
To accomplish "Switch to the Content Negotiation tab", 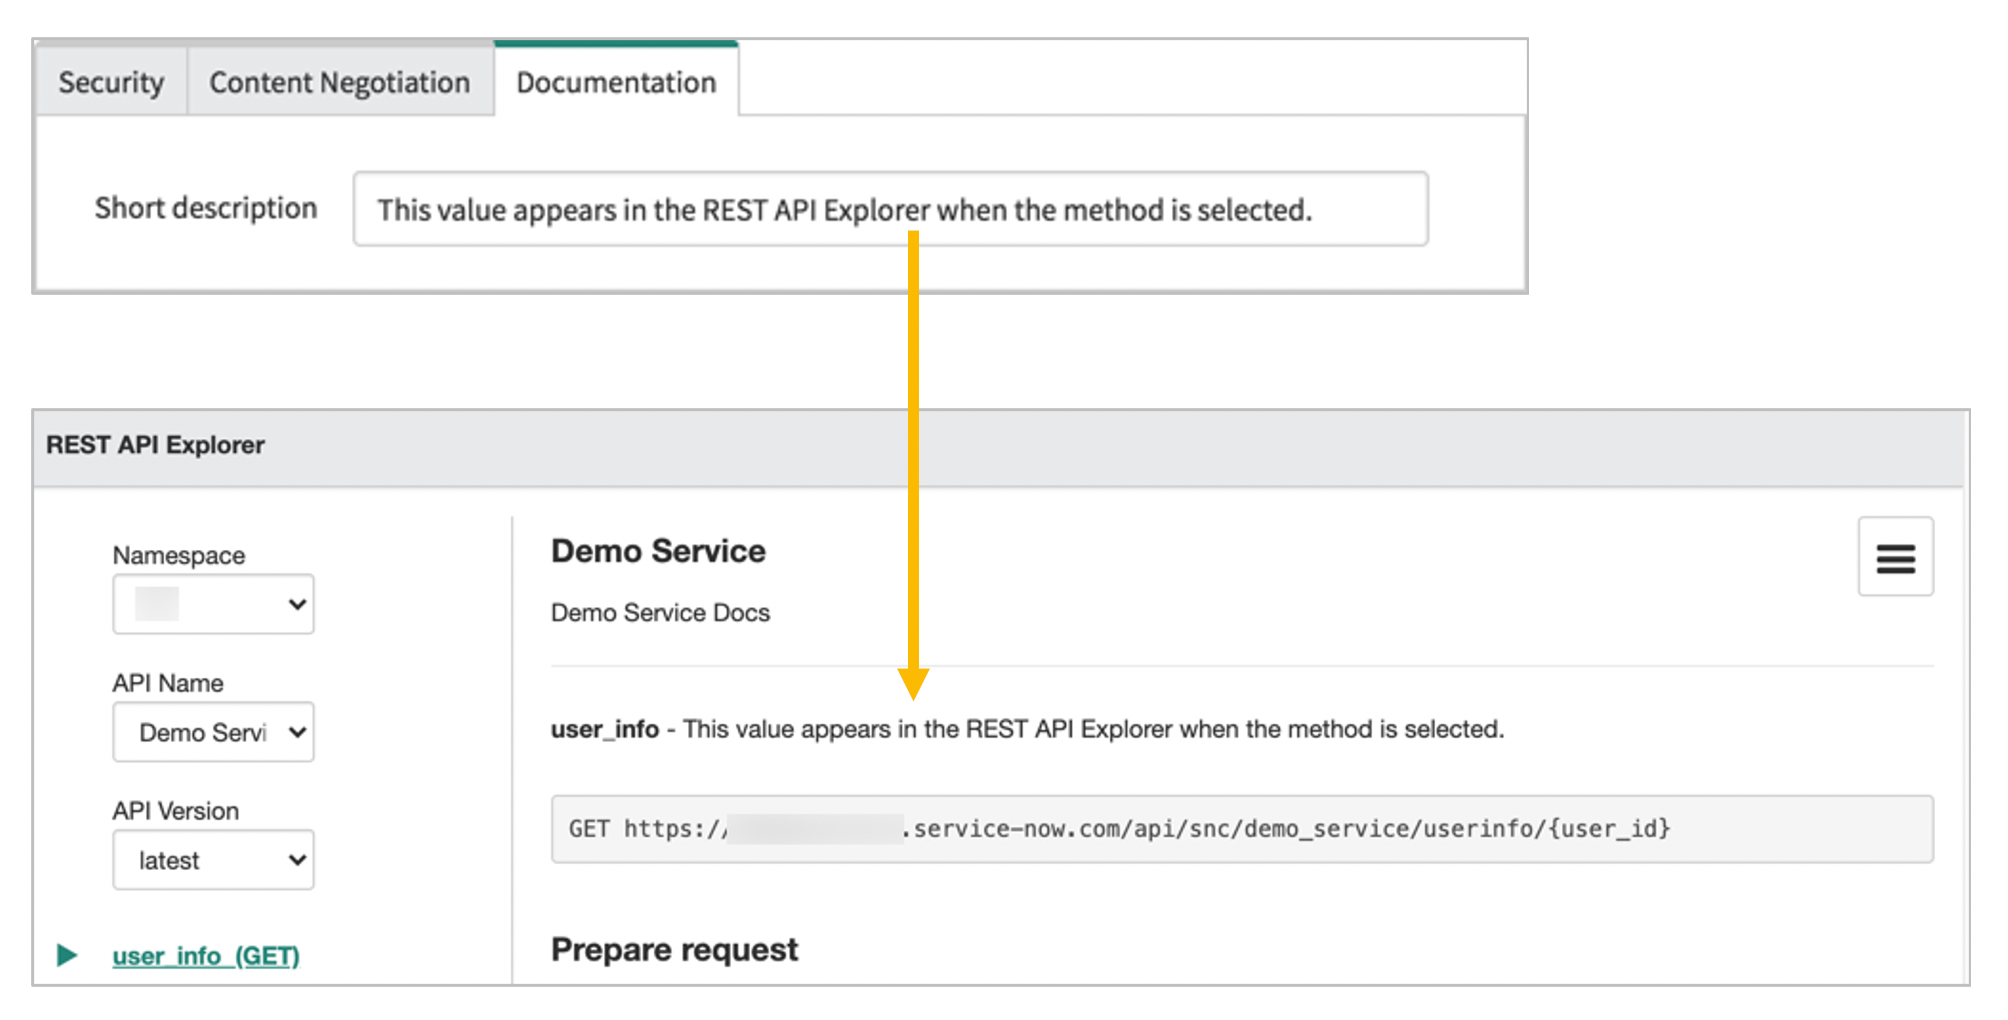I will [x=339, y=82].
